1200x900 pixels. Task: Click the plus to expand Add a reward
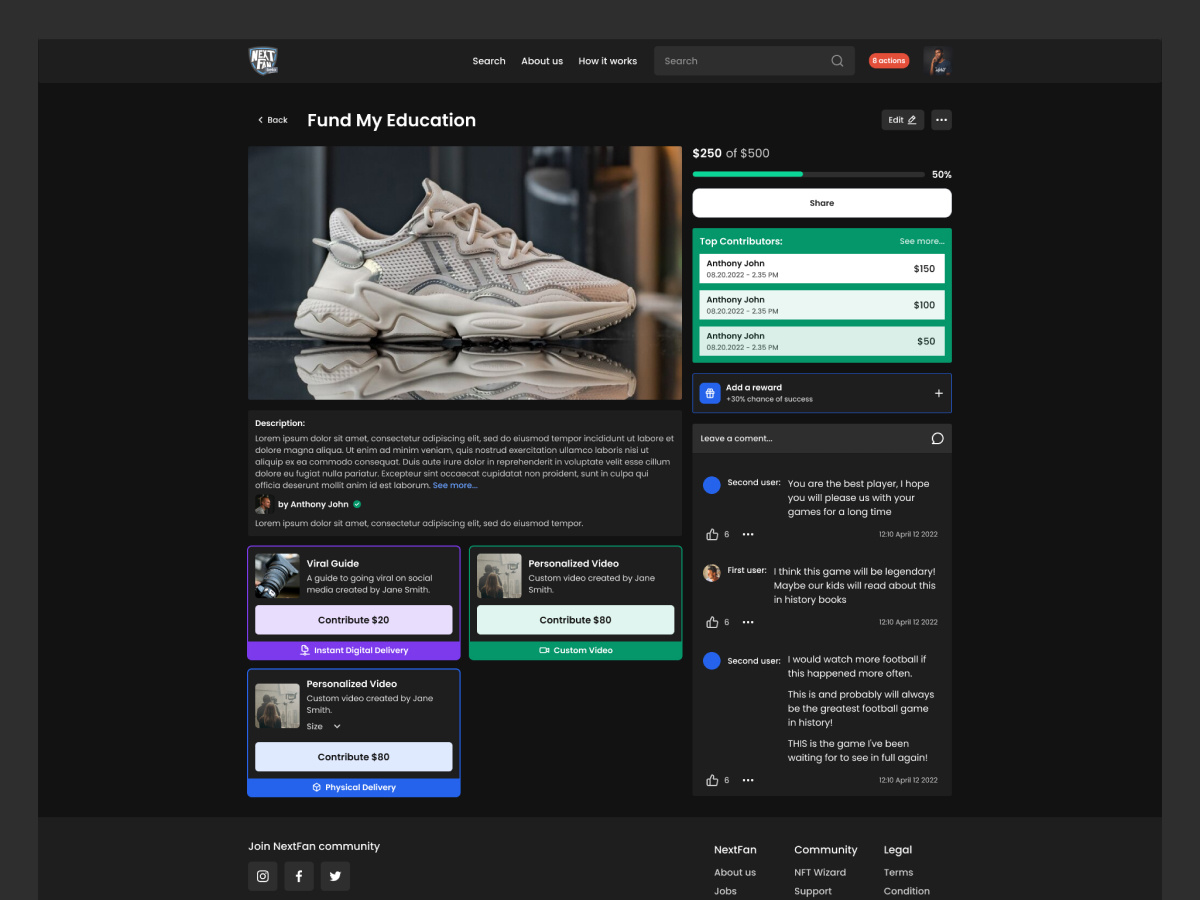coord(938,393)
